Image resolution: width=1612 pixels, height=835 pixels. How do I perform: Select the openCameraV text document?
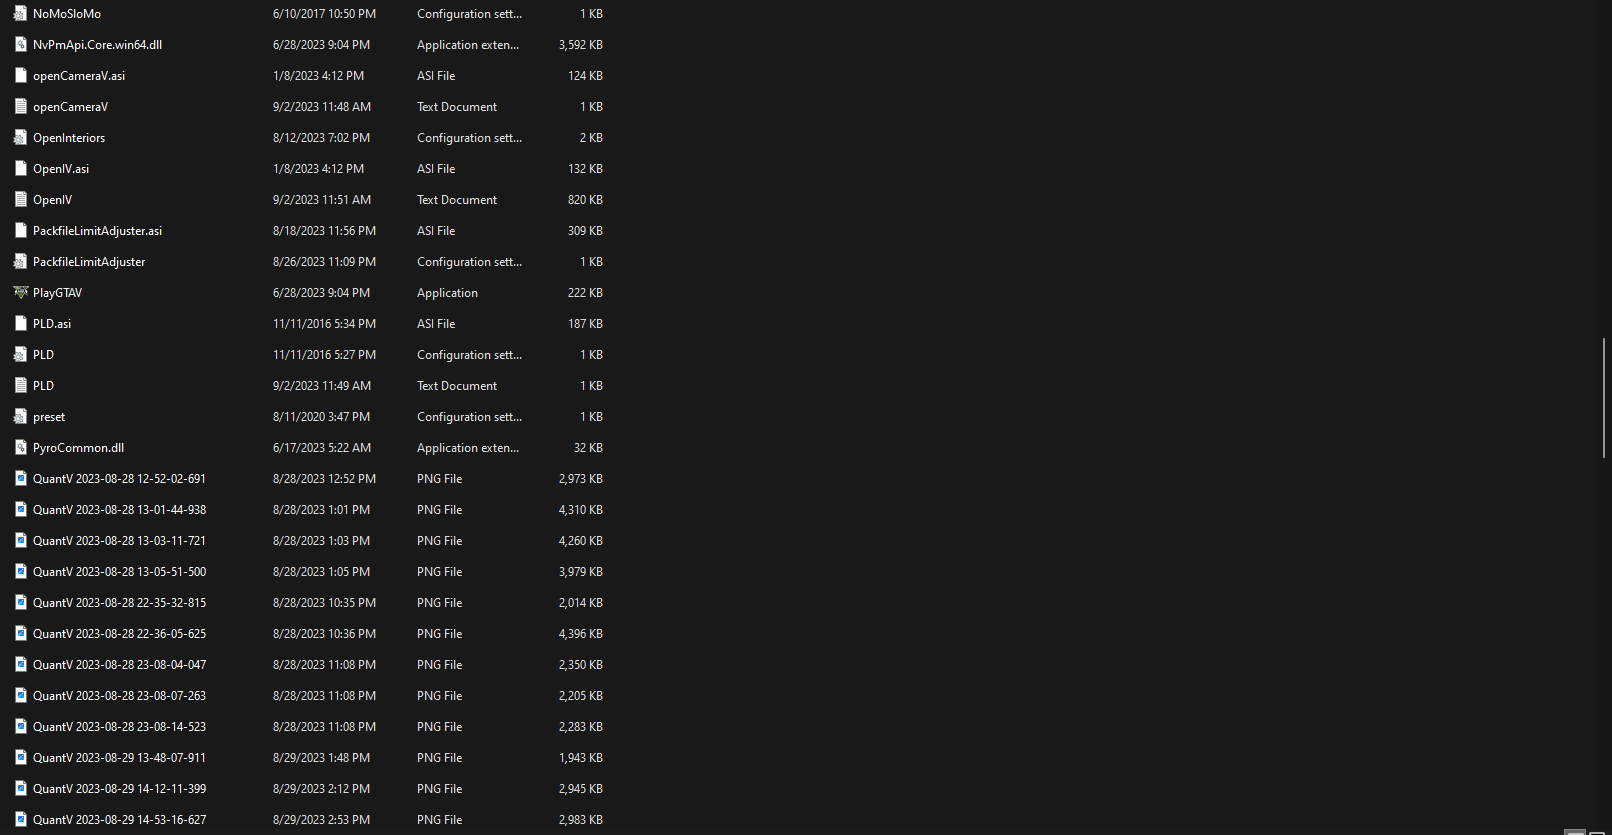point(70,107)
